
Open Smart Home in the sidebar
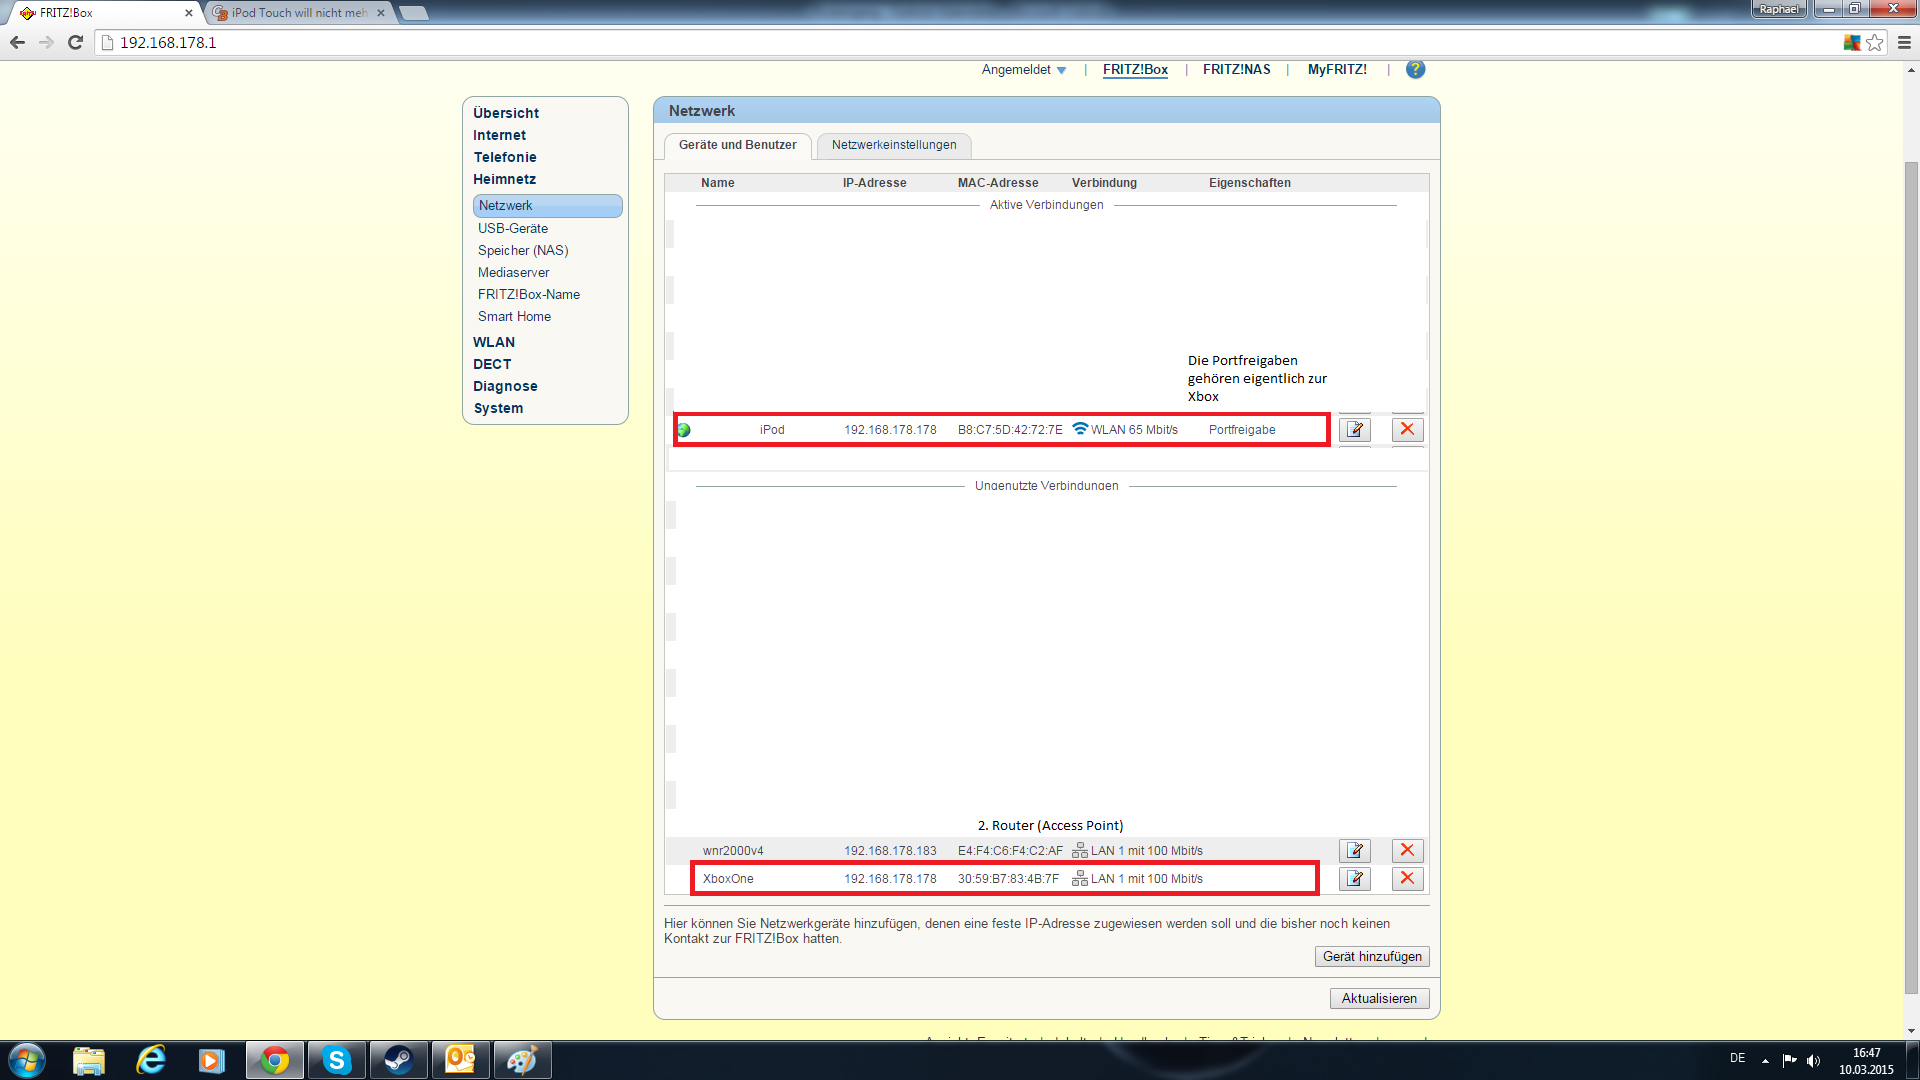(515, 316)
